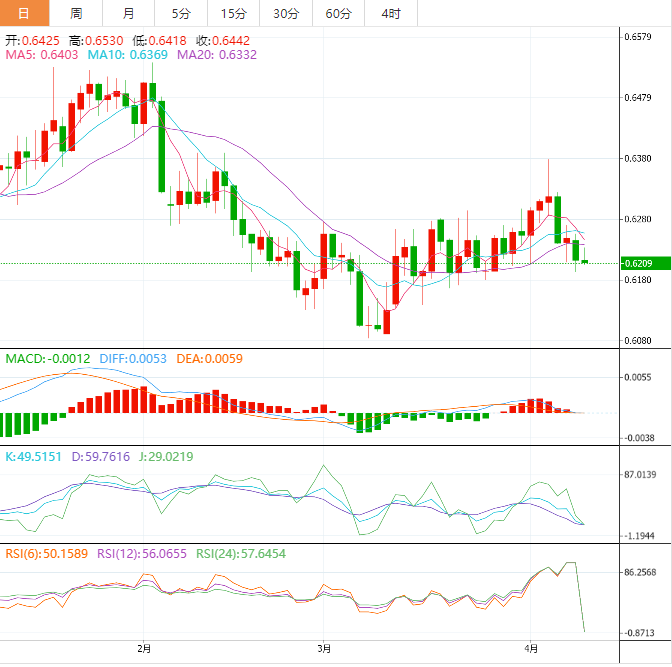672x667 pixels.
Task: Switch to the 日 daily chart tab
Action: pyautogui.click(x=25, y=14)
